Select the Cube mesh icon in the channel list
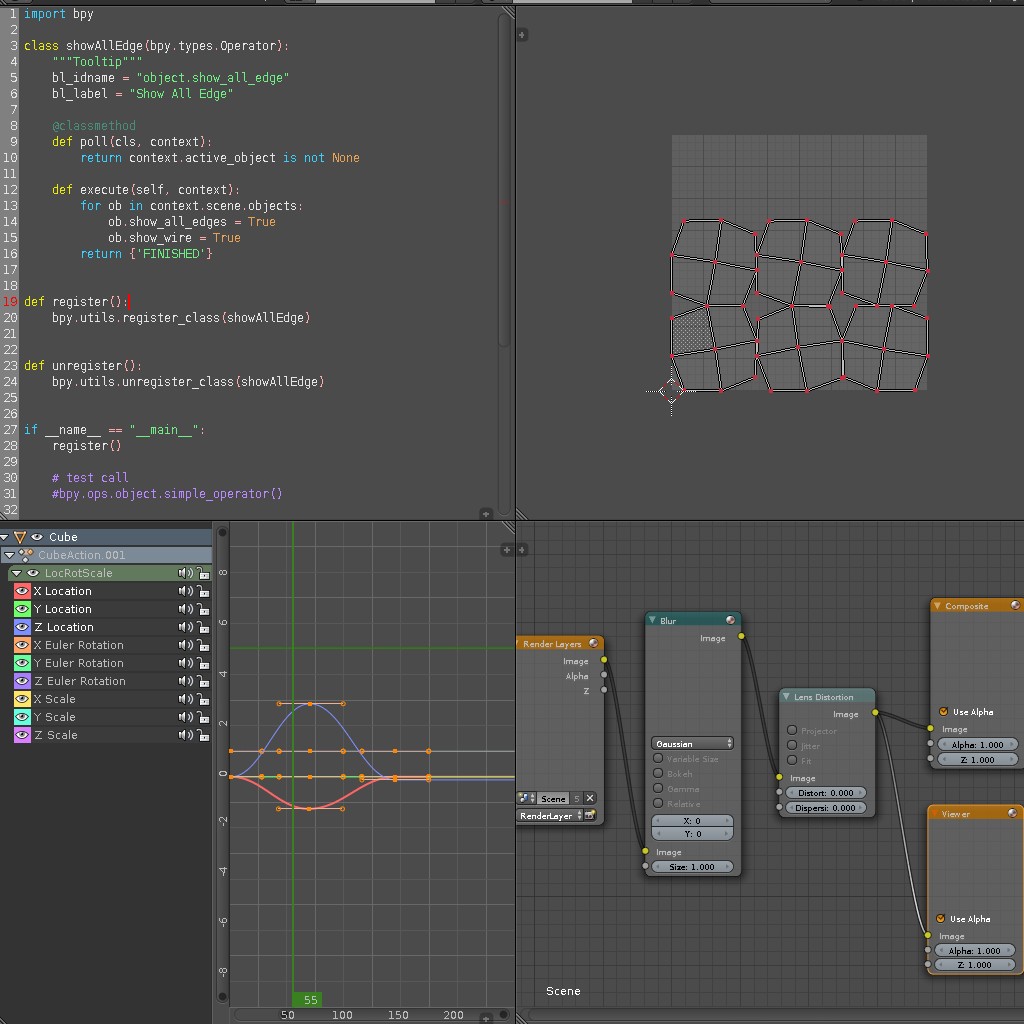Image resolution: width=1024 pixels, height=1024 pixels. [x=20, y=537]
